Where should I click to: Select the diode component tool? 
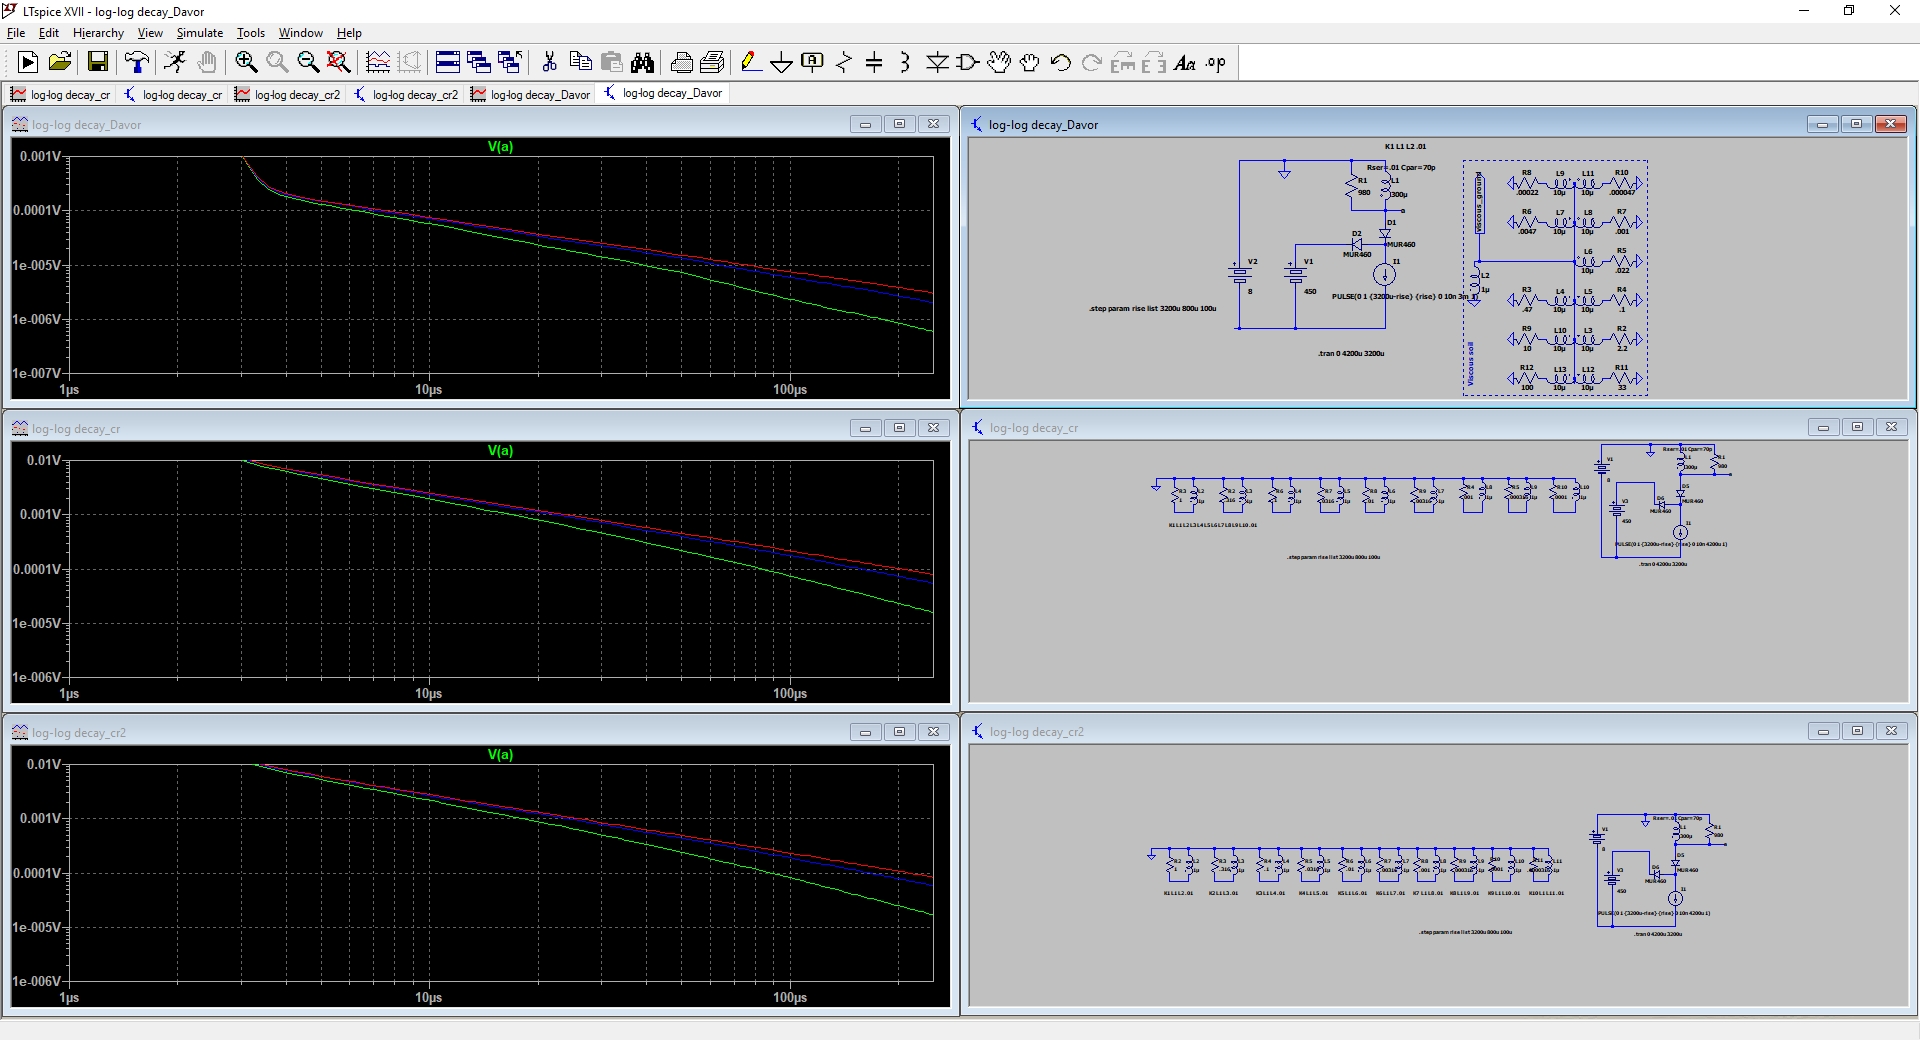936,63
